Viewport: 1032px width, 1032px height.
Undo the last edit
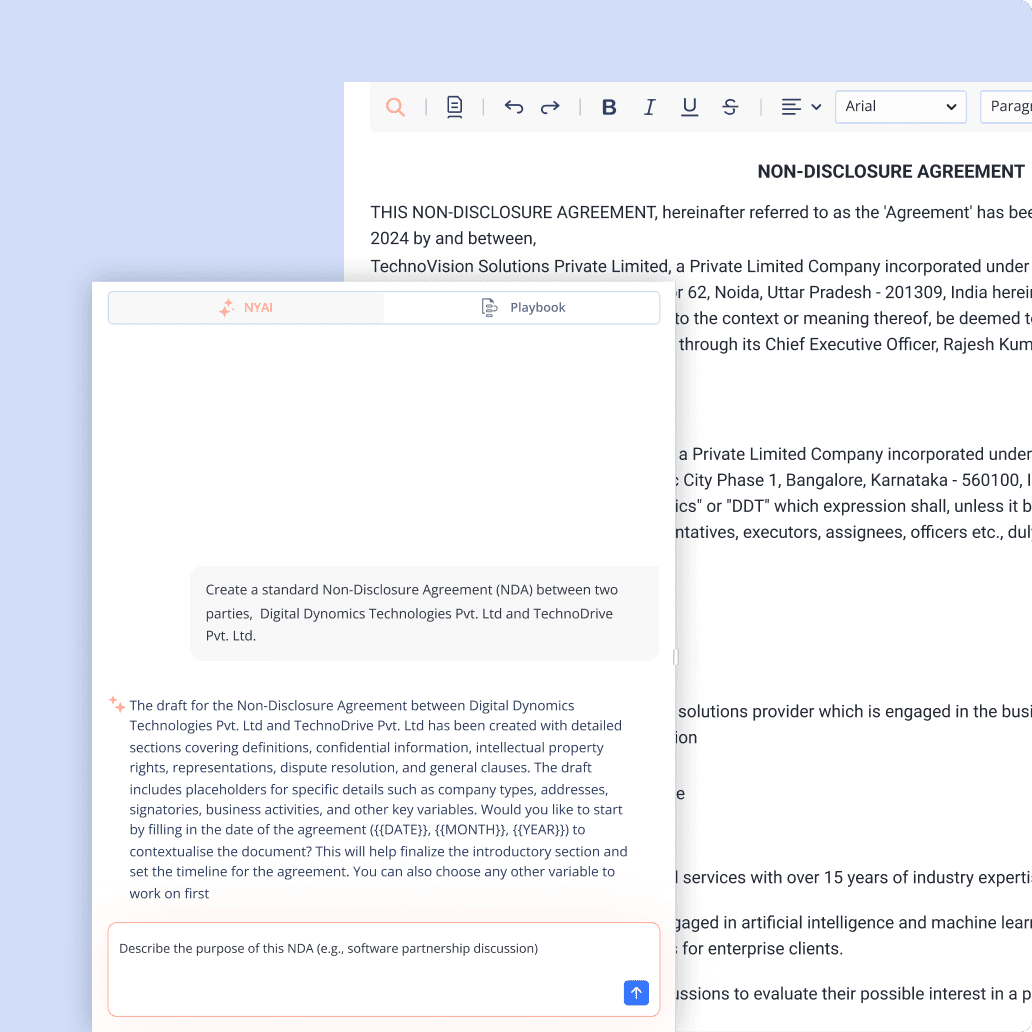[513, 107]
